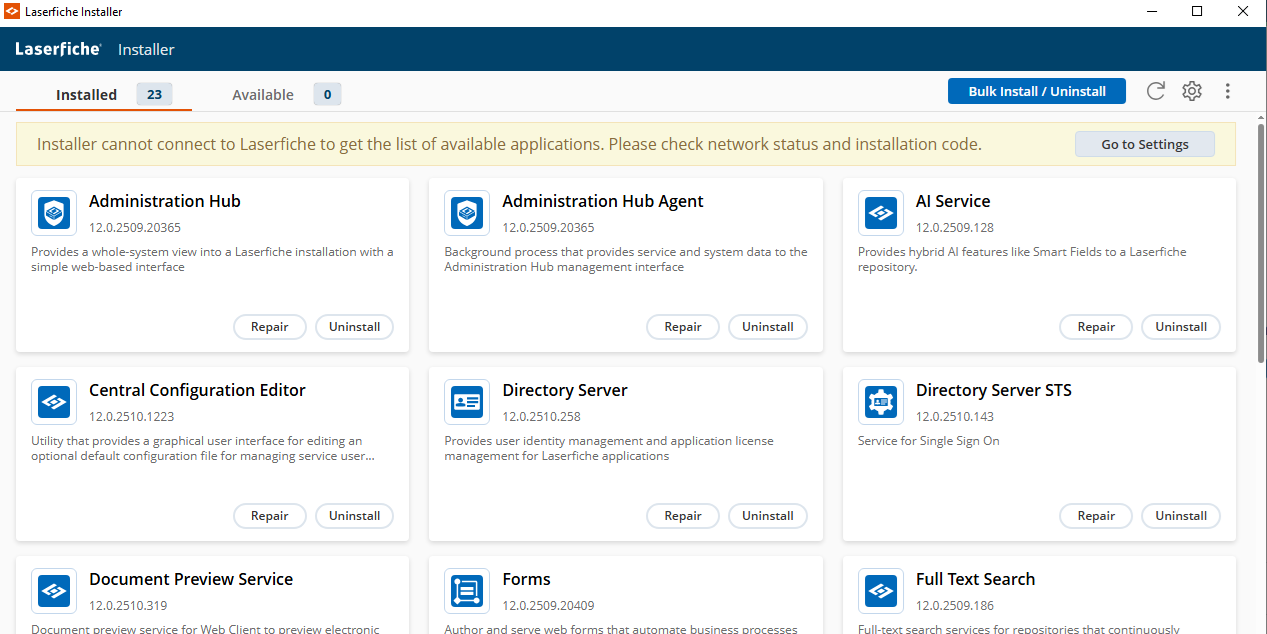
Task: Open the settings gear in toolbar
Action: coord(1191,91)
